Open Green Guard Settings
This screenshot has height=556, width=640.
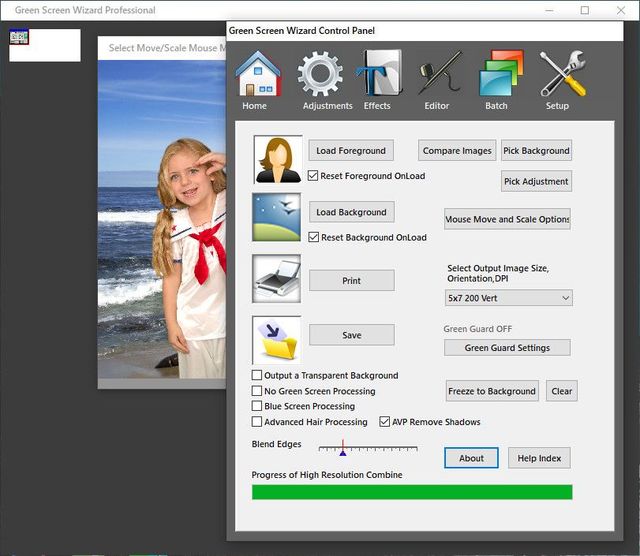tap(507, 348)
